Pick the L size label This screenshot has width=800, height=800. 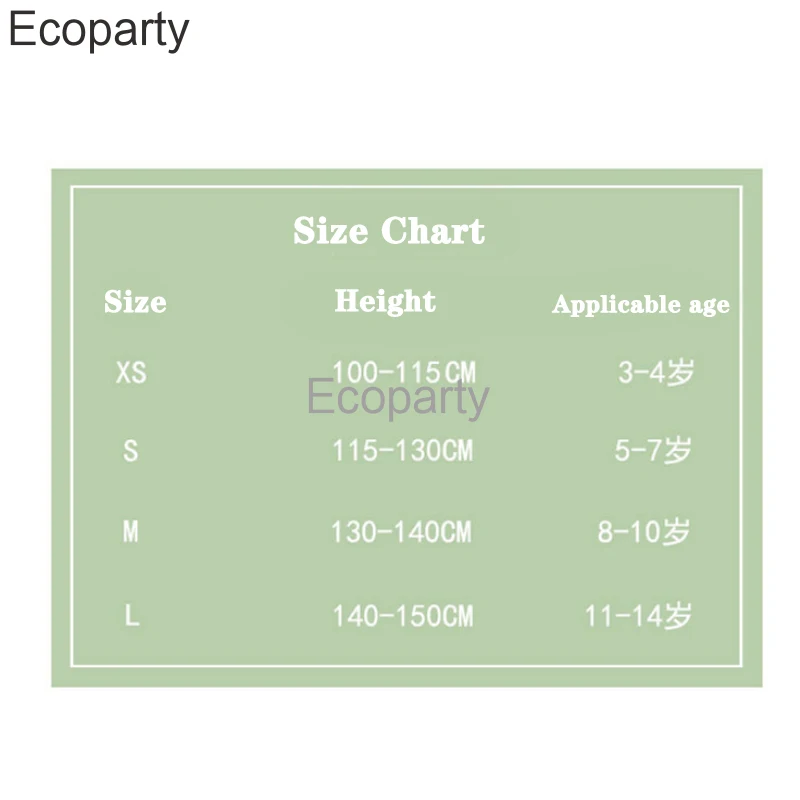pos(131,615)
